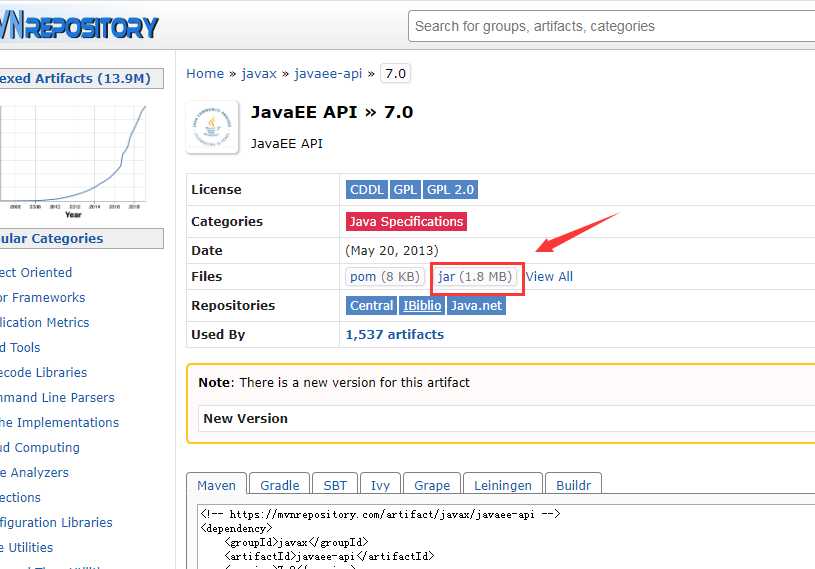Screen dimensions: 815x569
Task: Click the Files row label
Action: click(x=206, y=276)
